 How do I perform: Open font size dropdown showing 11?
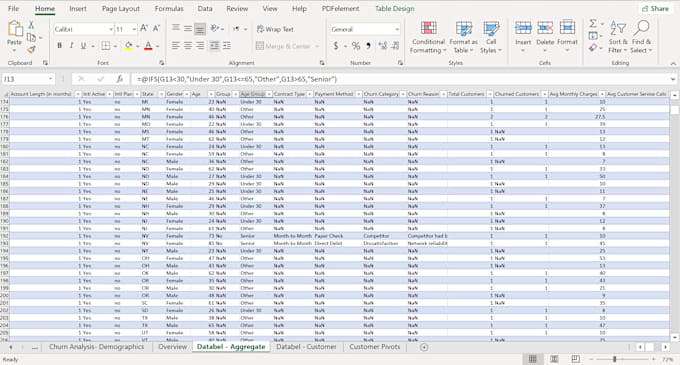134,29
